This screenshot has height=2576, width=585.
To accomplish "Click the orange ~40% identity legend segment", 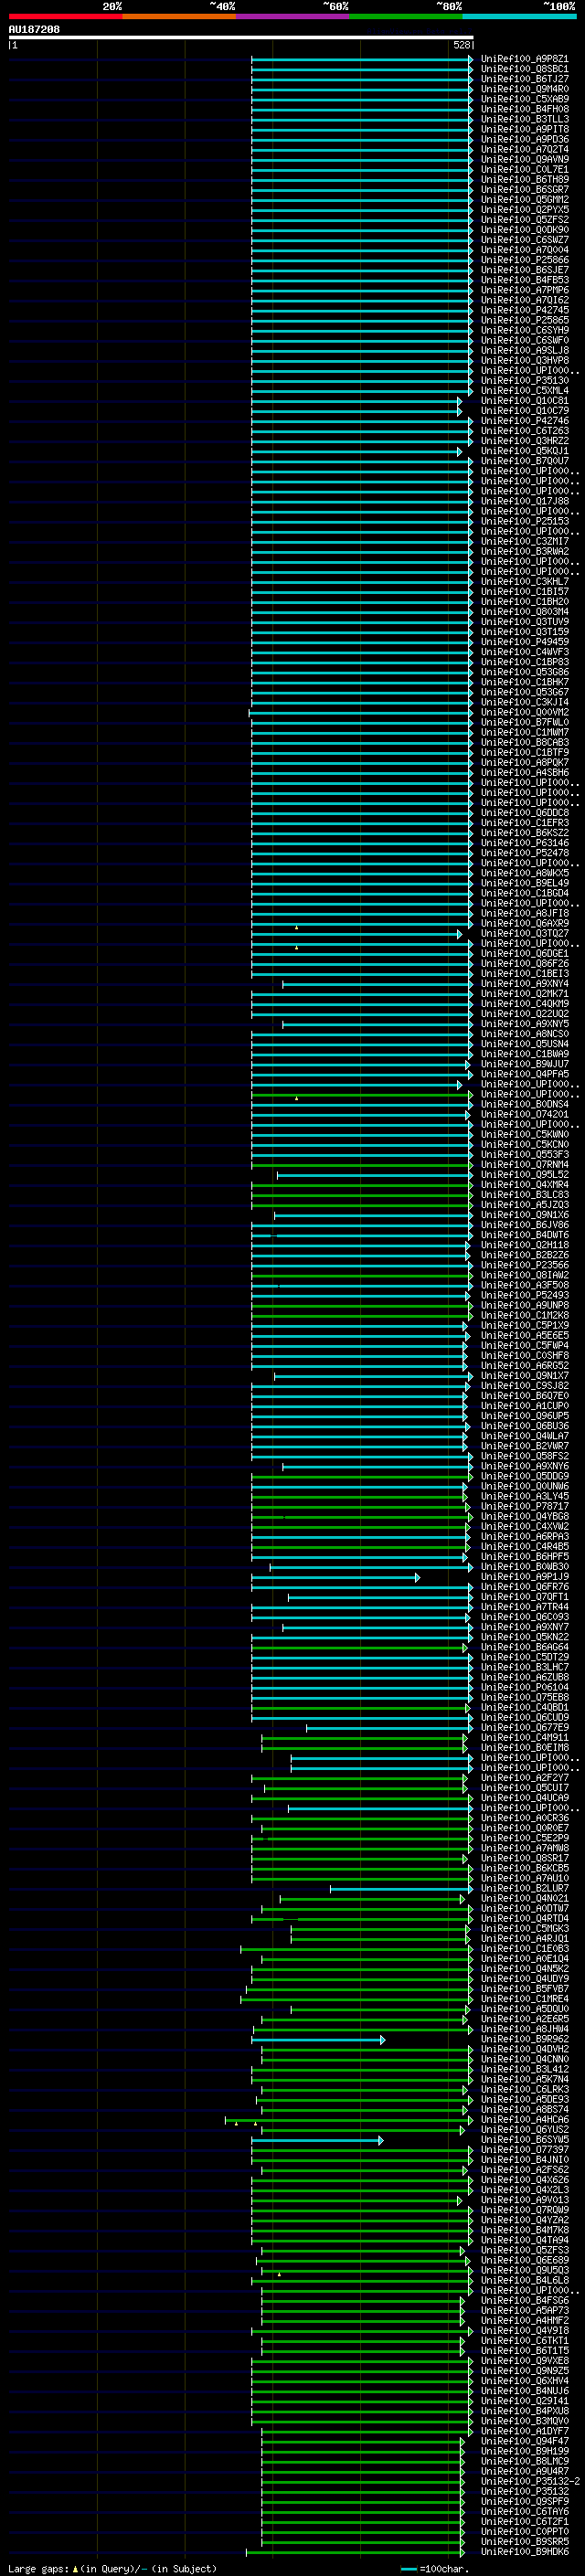I will click(179, 16).
